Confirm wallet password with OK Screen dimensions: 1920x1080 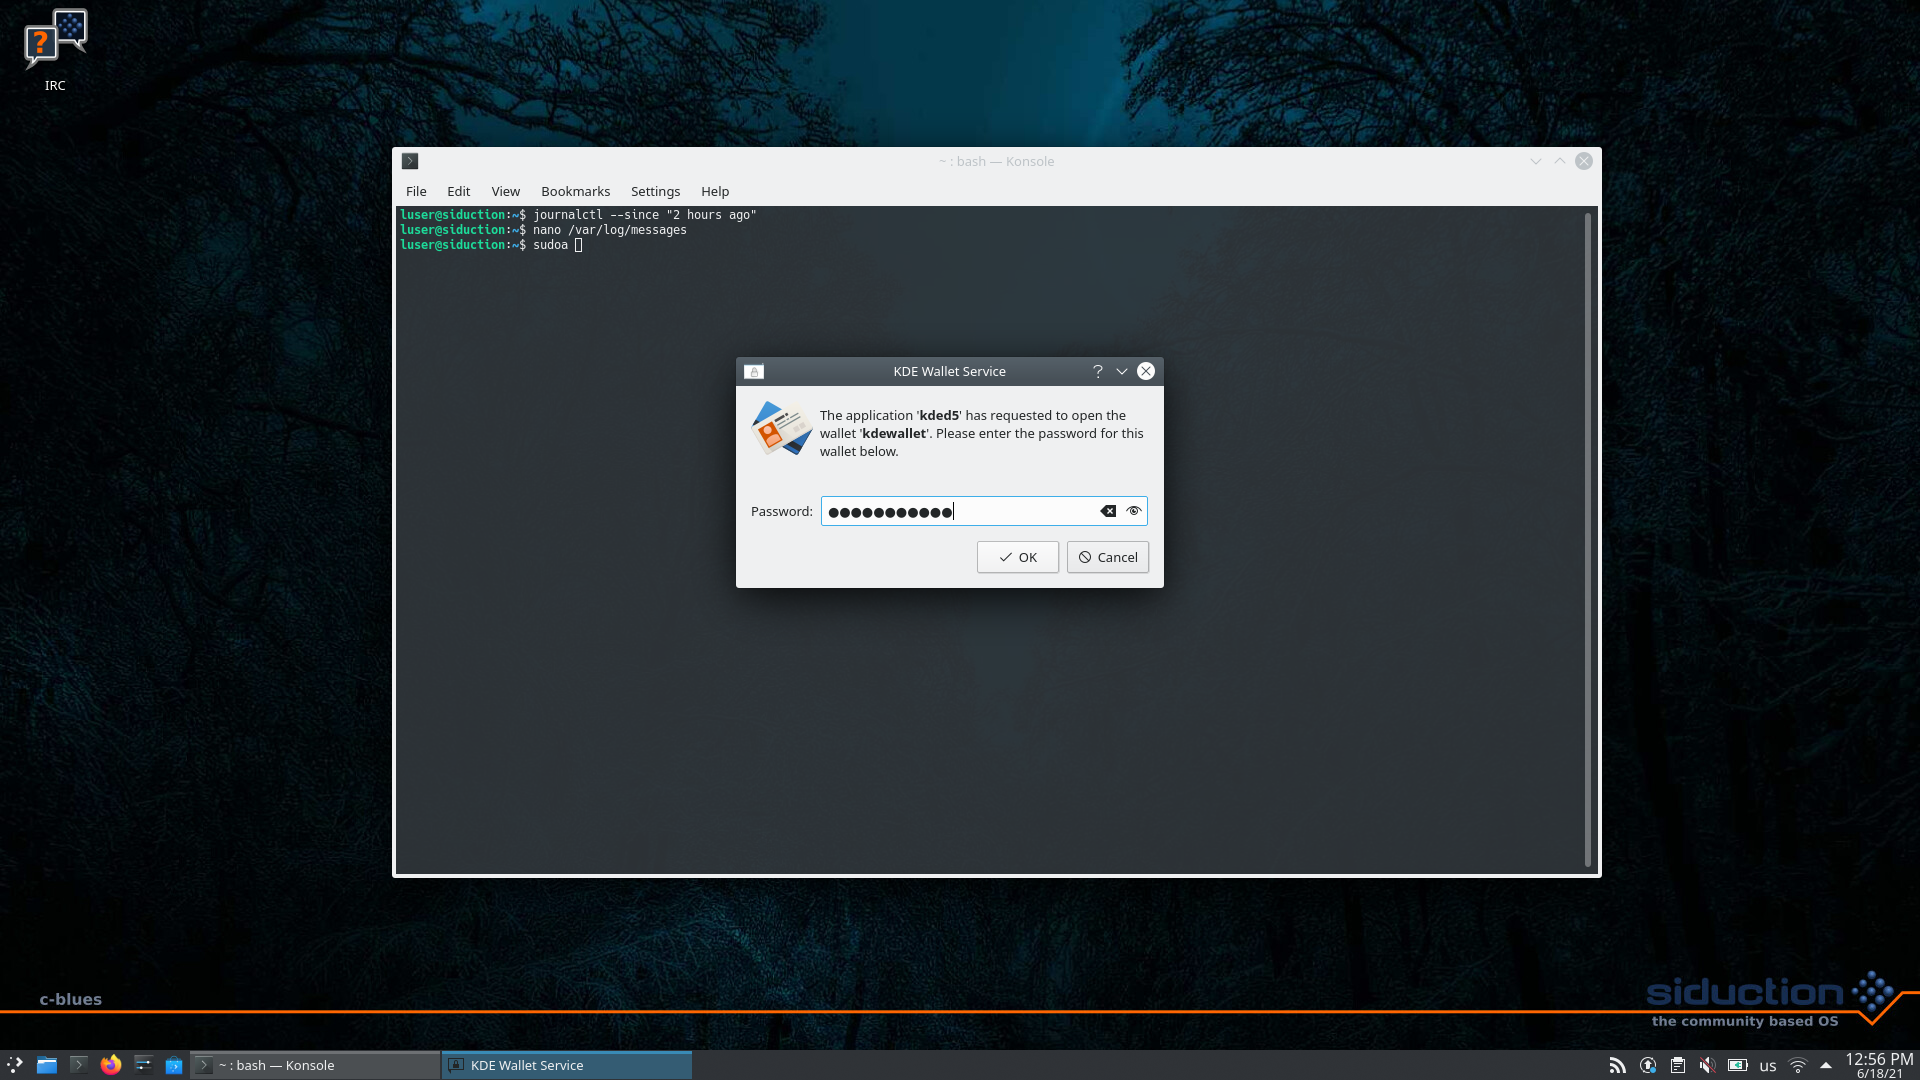(x=1017, y=557)
